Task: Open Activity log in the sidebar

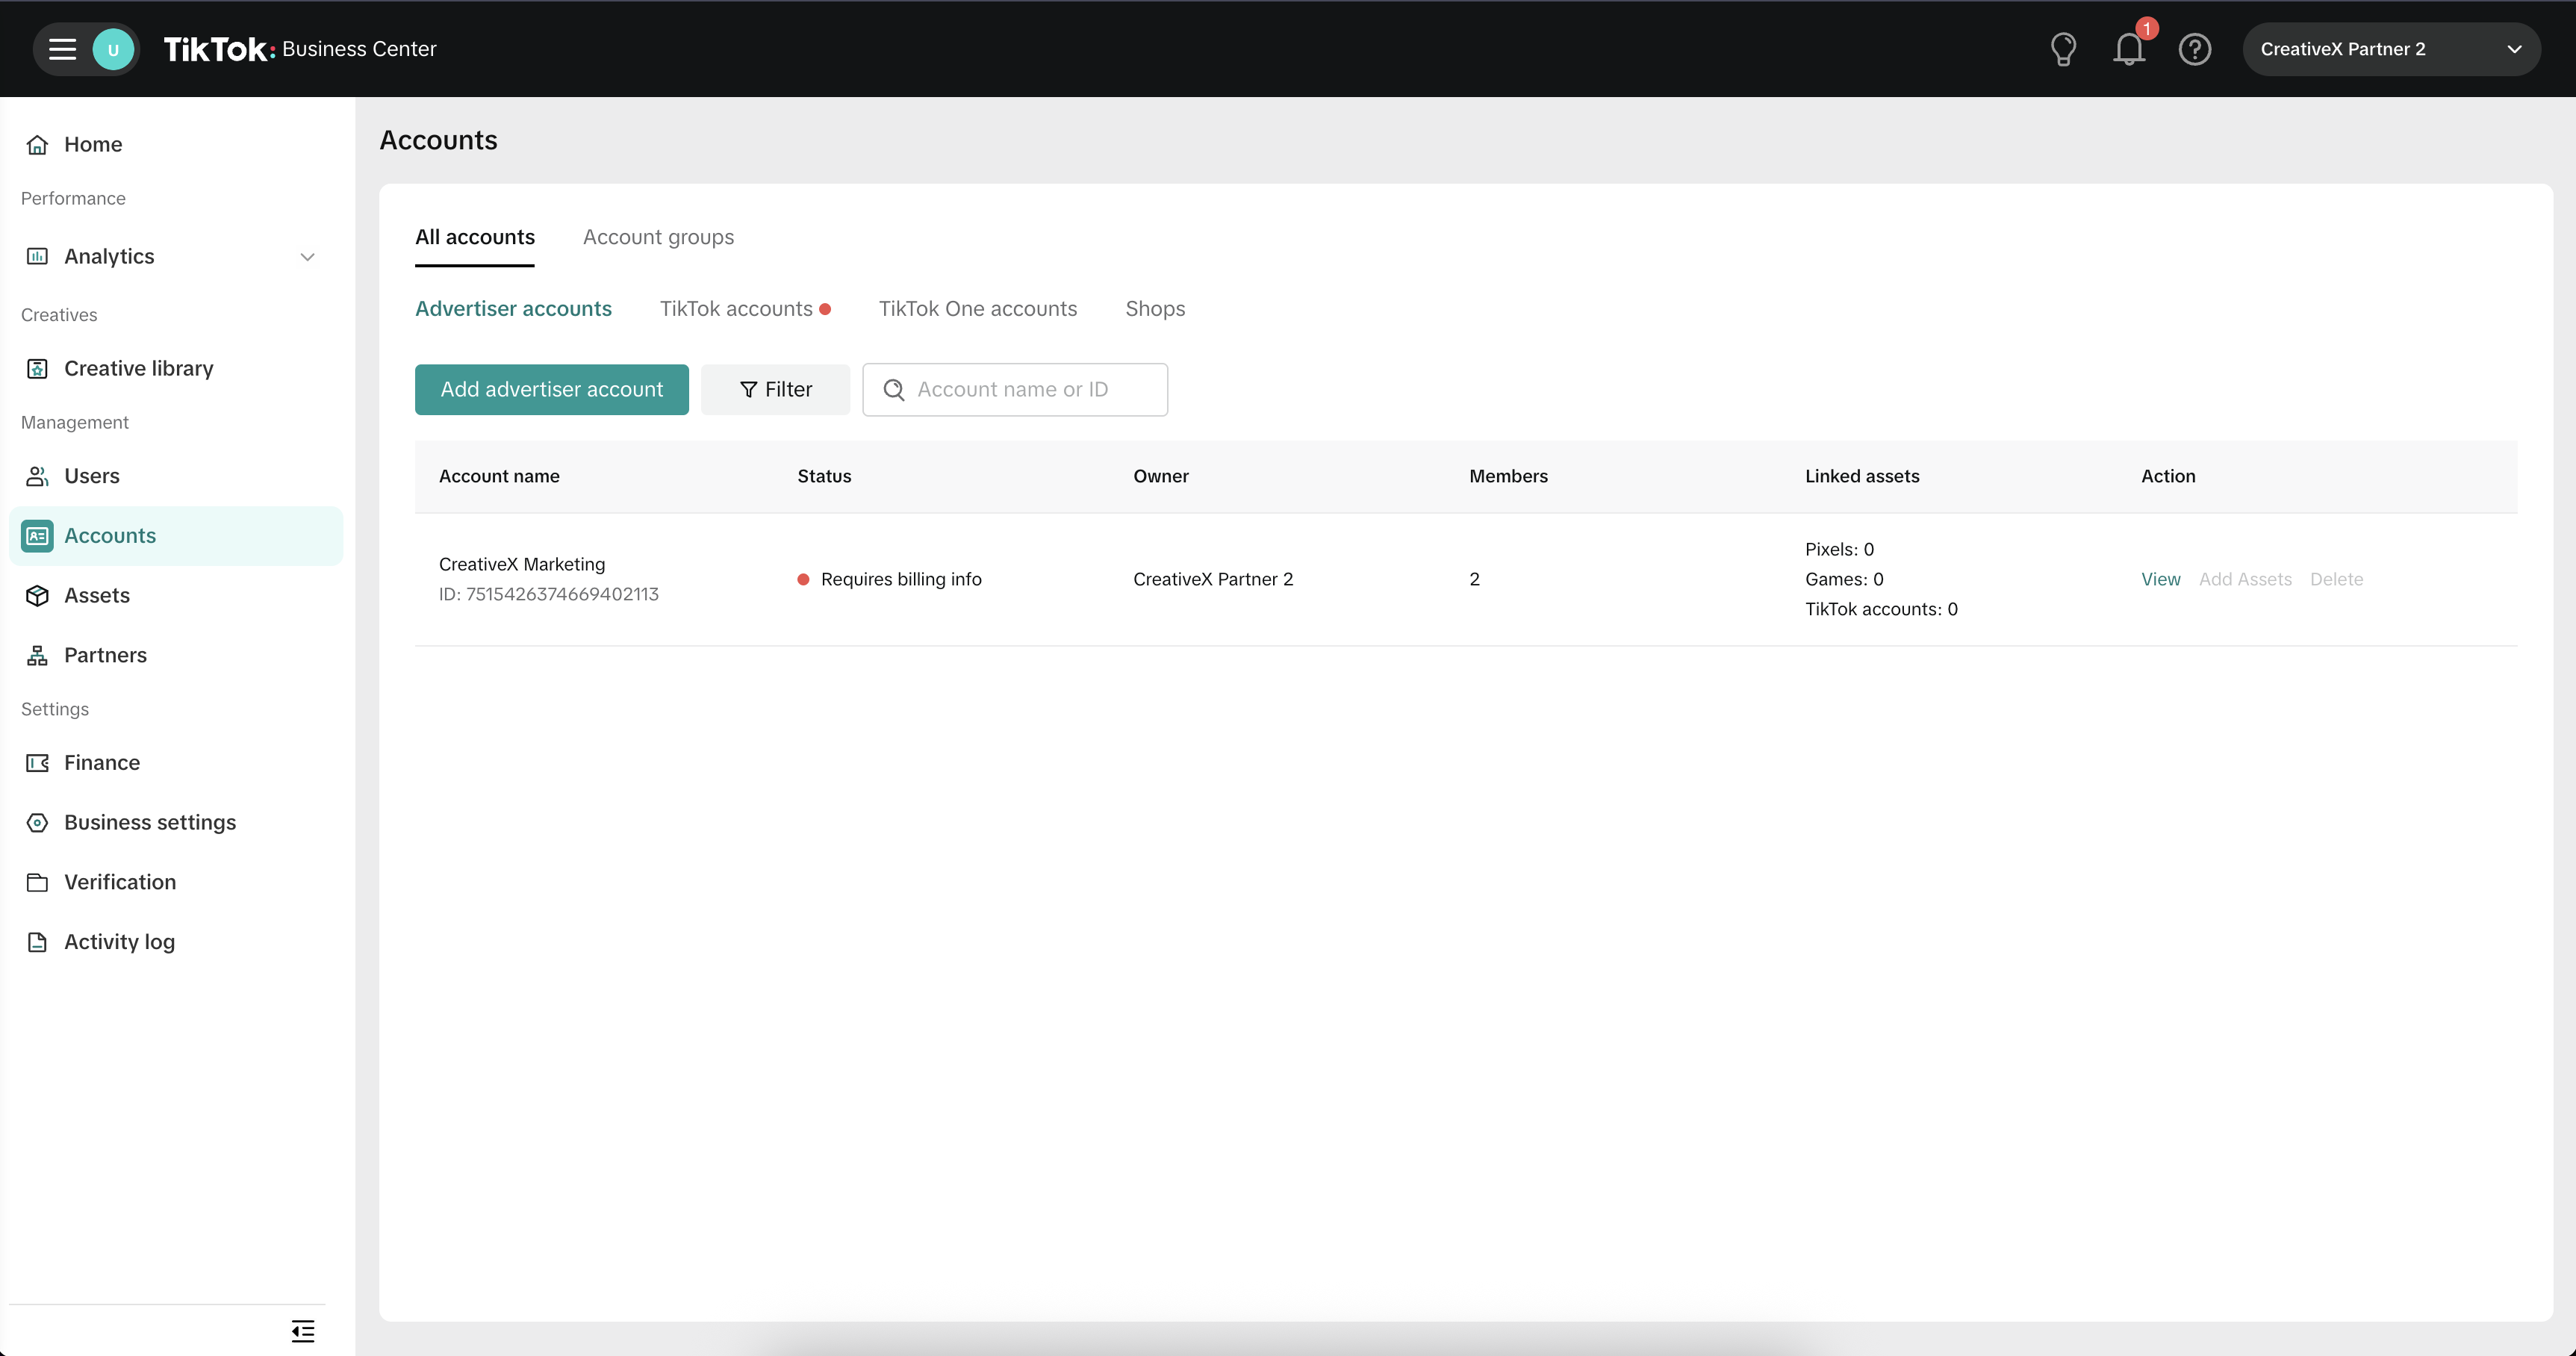Action: coord(176,942)
